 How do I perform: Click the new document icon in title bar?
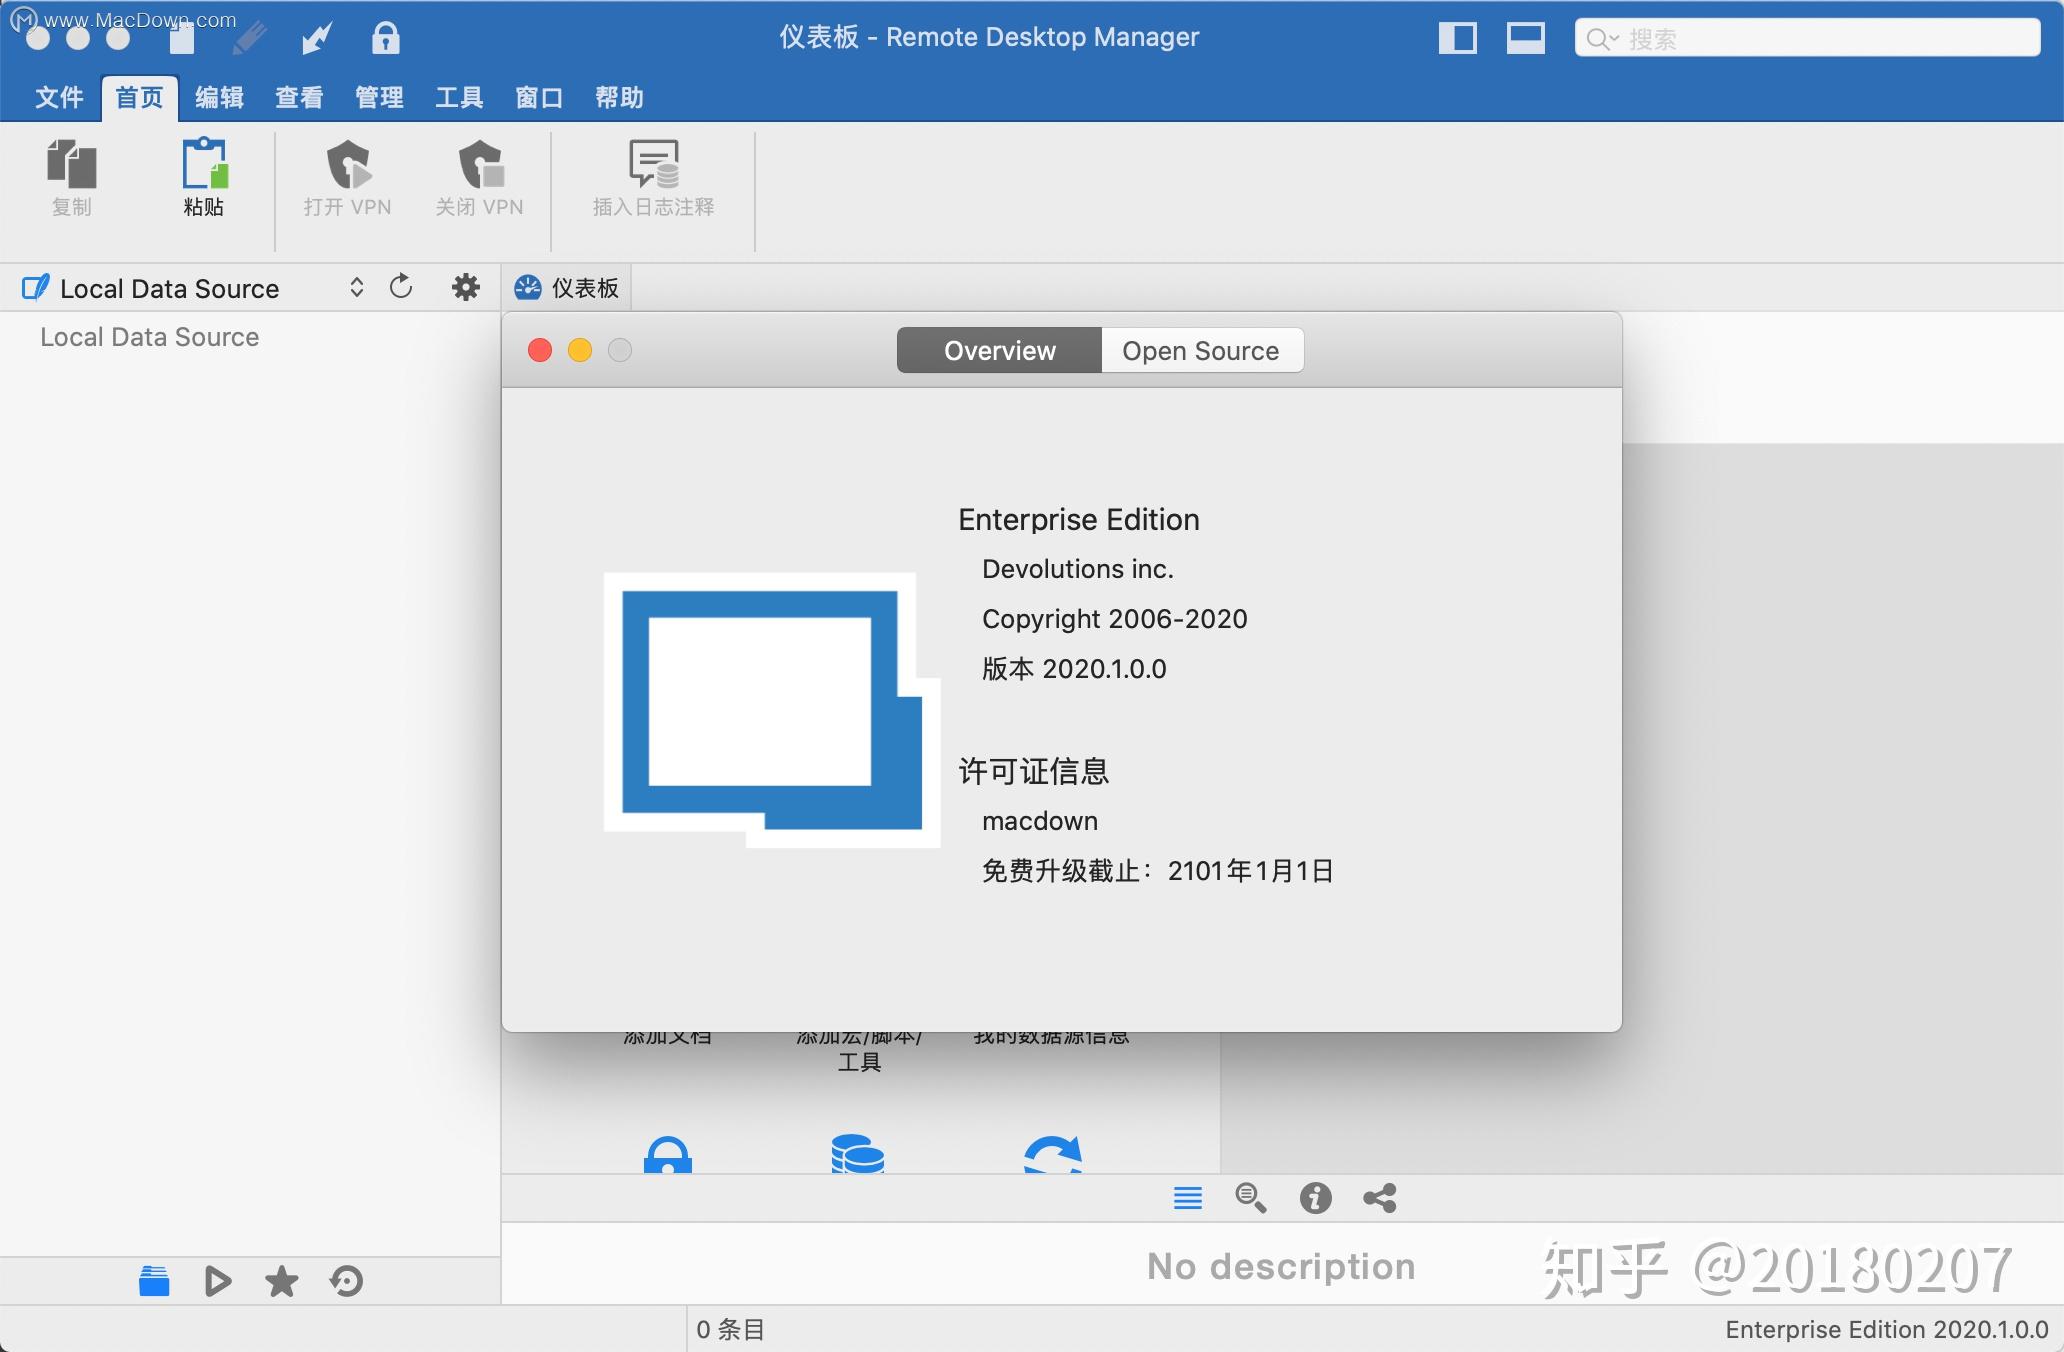182,38
